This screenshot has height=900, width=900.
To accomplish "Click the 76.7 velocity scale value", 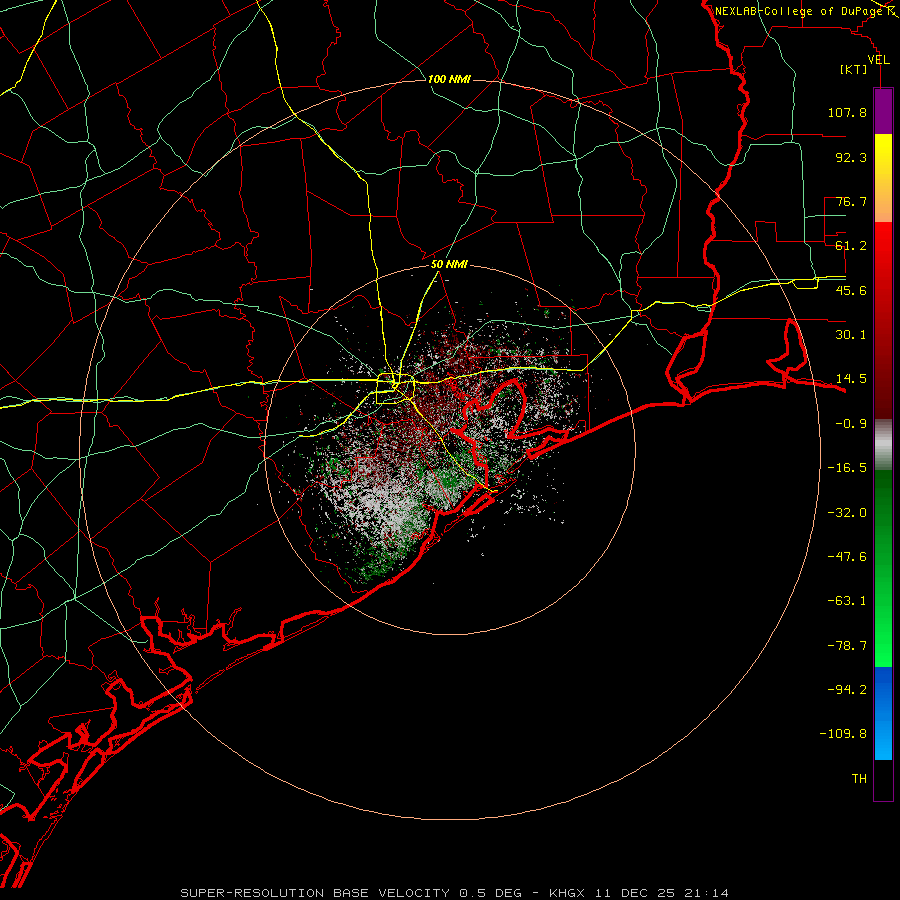I will tap(851, 201).
